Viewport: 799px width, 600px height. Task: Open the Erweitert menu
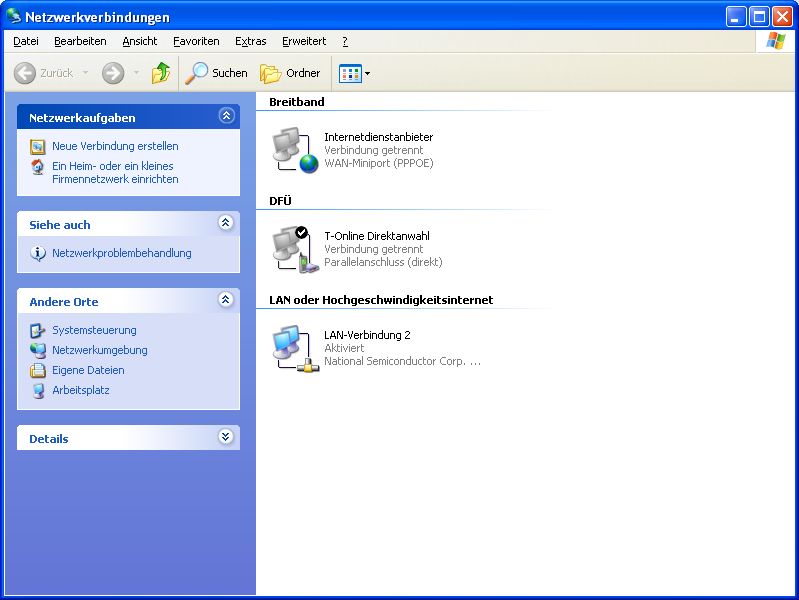tap(303, 41)
